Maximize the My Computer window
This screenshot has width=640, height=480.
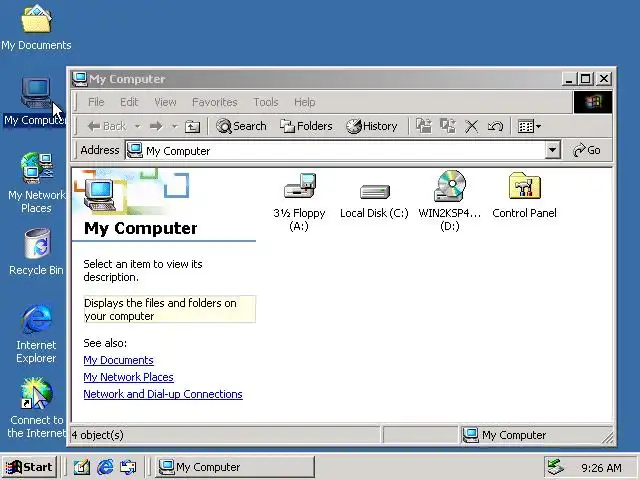[585, 79]
